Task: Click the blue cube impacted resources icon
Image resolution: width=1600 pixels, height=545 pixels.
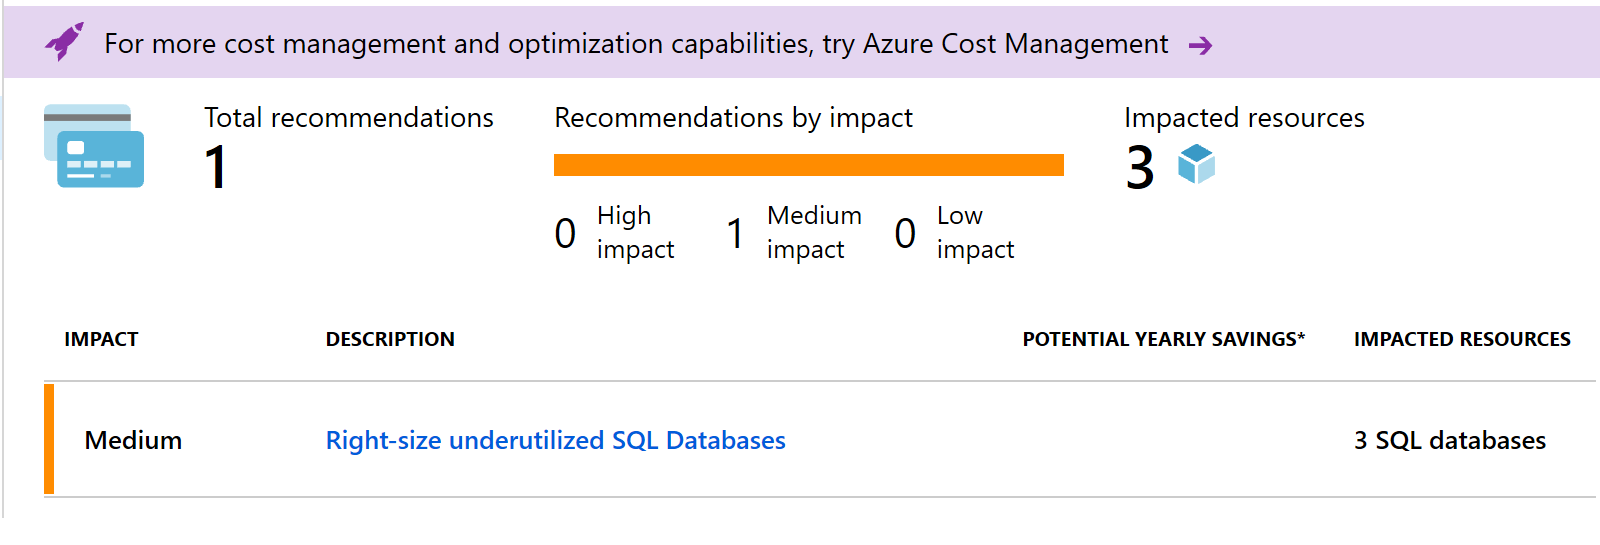Action: coord(1196,164)
